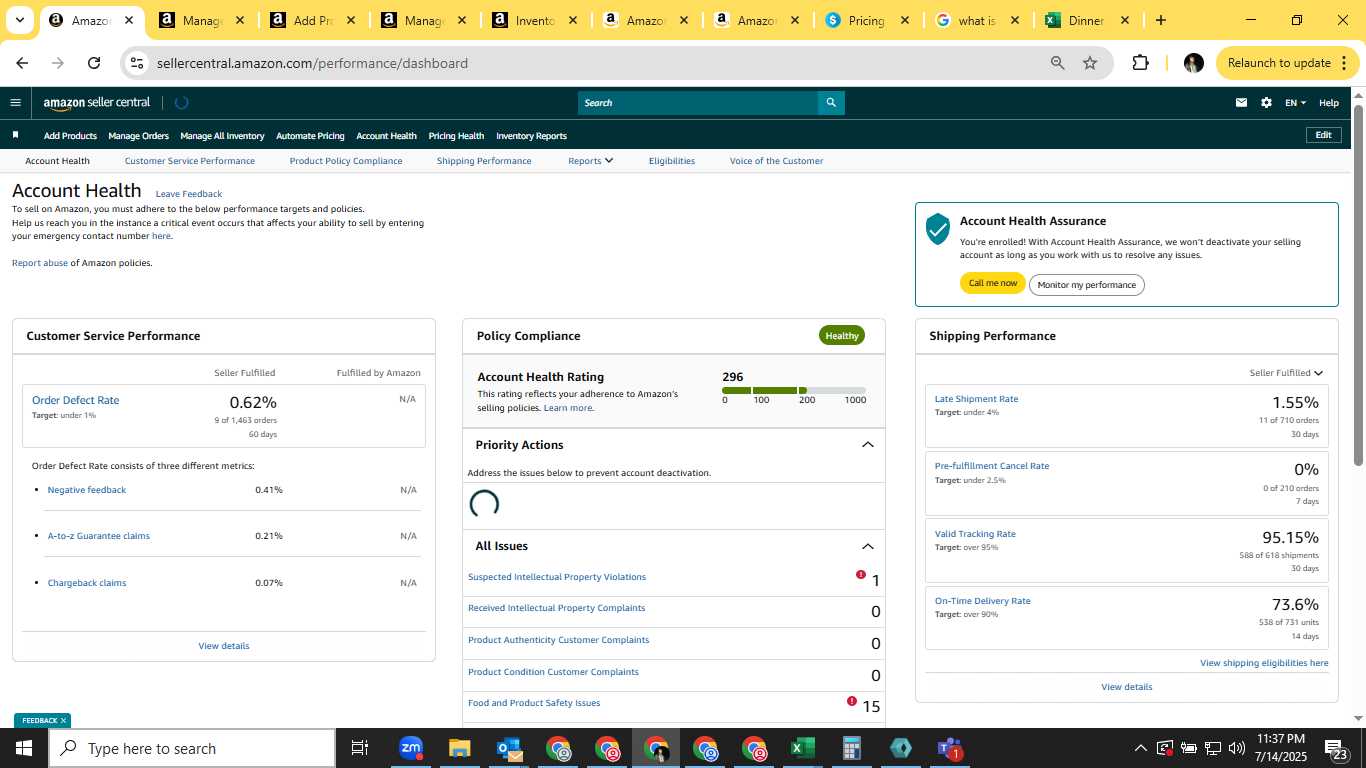Open Voice of the Customer sub-tab

776,160
